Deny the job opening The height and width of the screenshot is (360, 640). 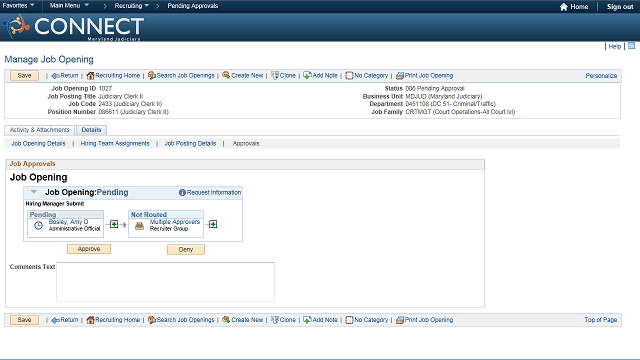pyautogui.click(x=186, y=249)
